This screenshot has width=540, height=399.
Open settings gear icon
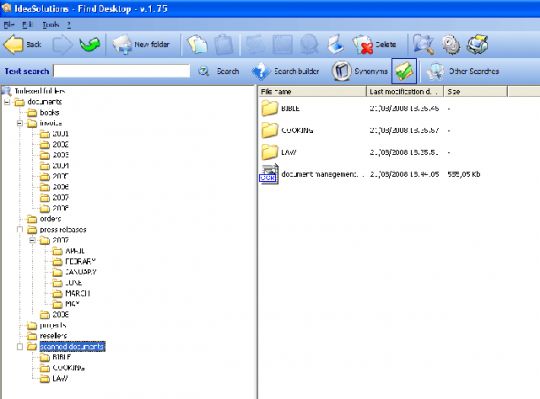(451, 44)
